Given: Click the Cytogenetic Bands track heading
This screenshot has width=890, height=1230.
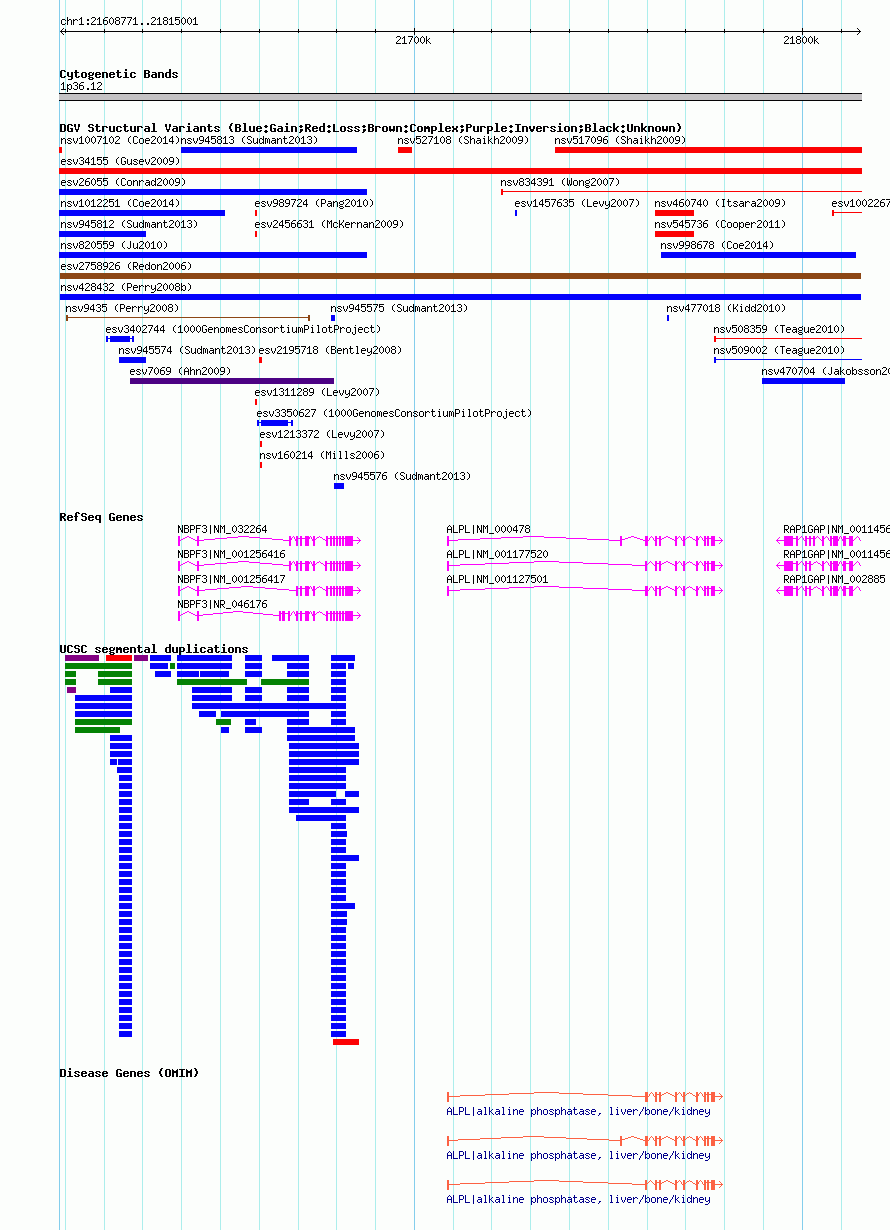Looking at the screenshot, I should point(119,74).
